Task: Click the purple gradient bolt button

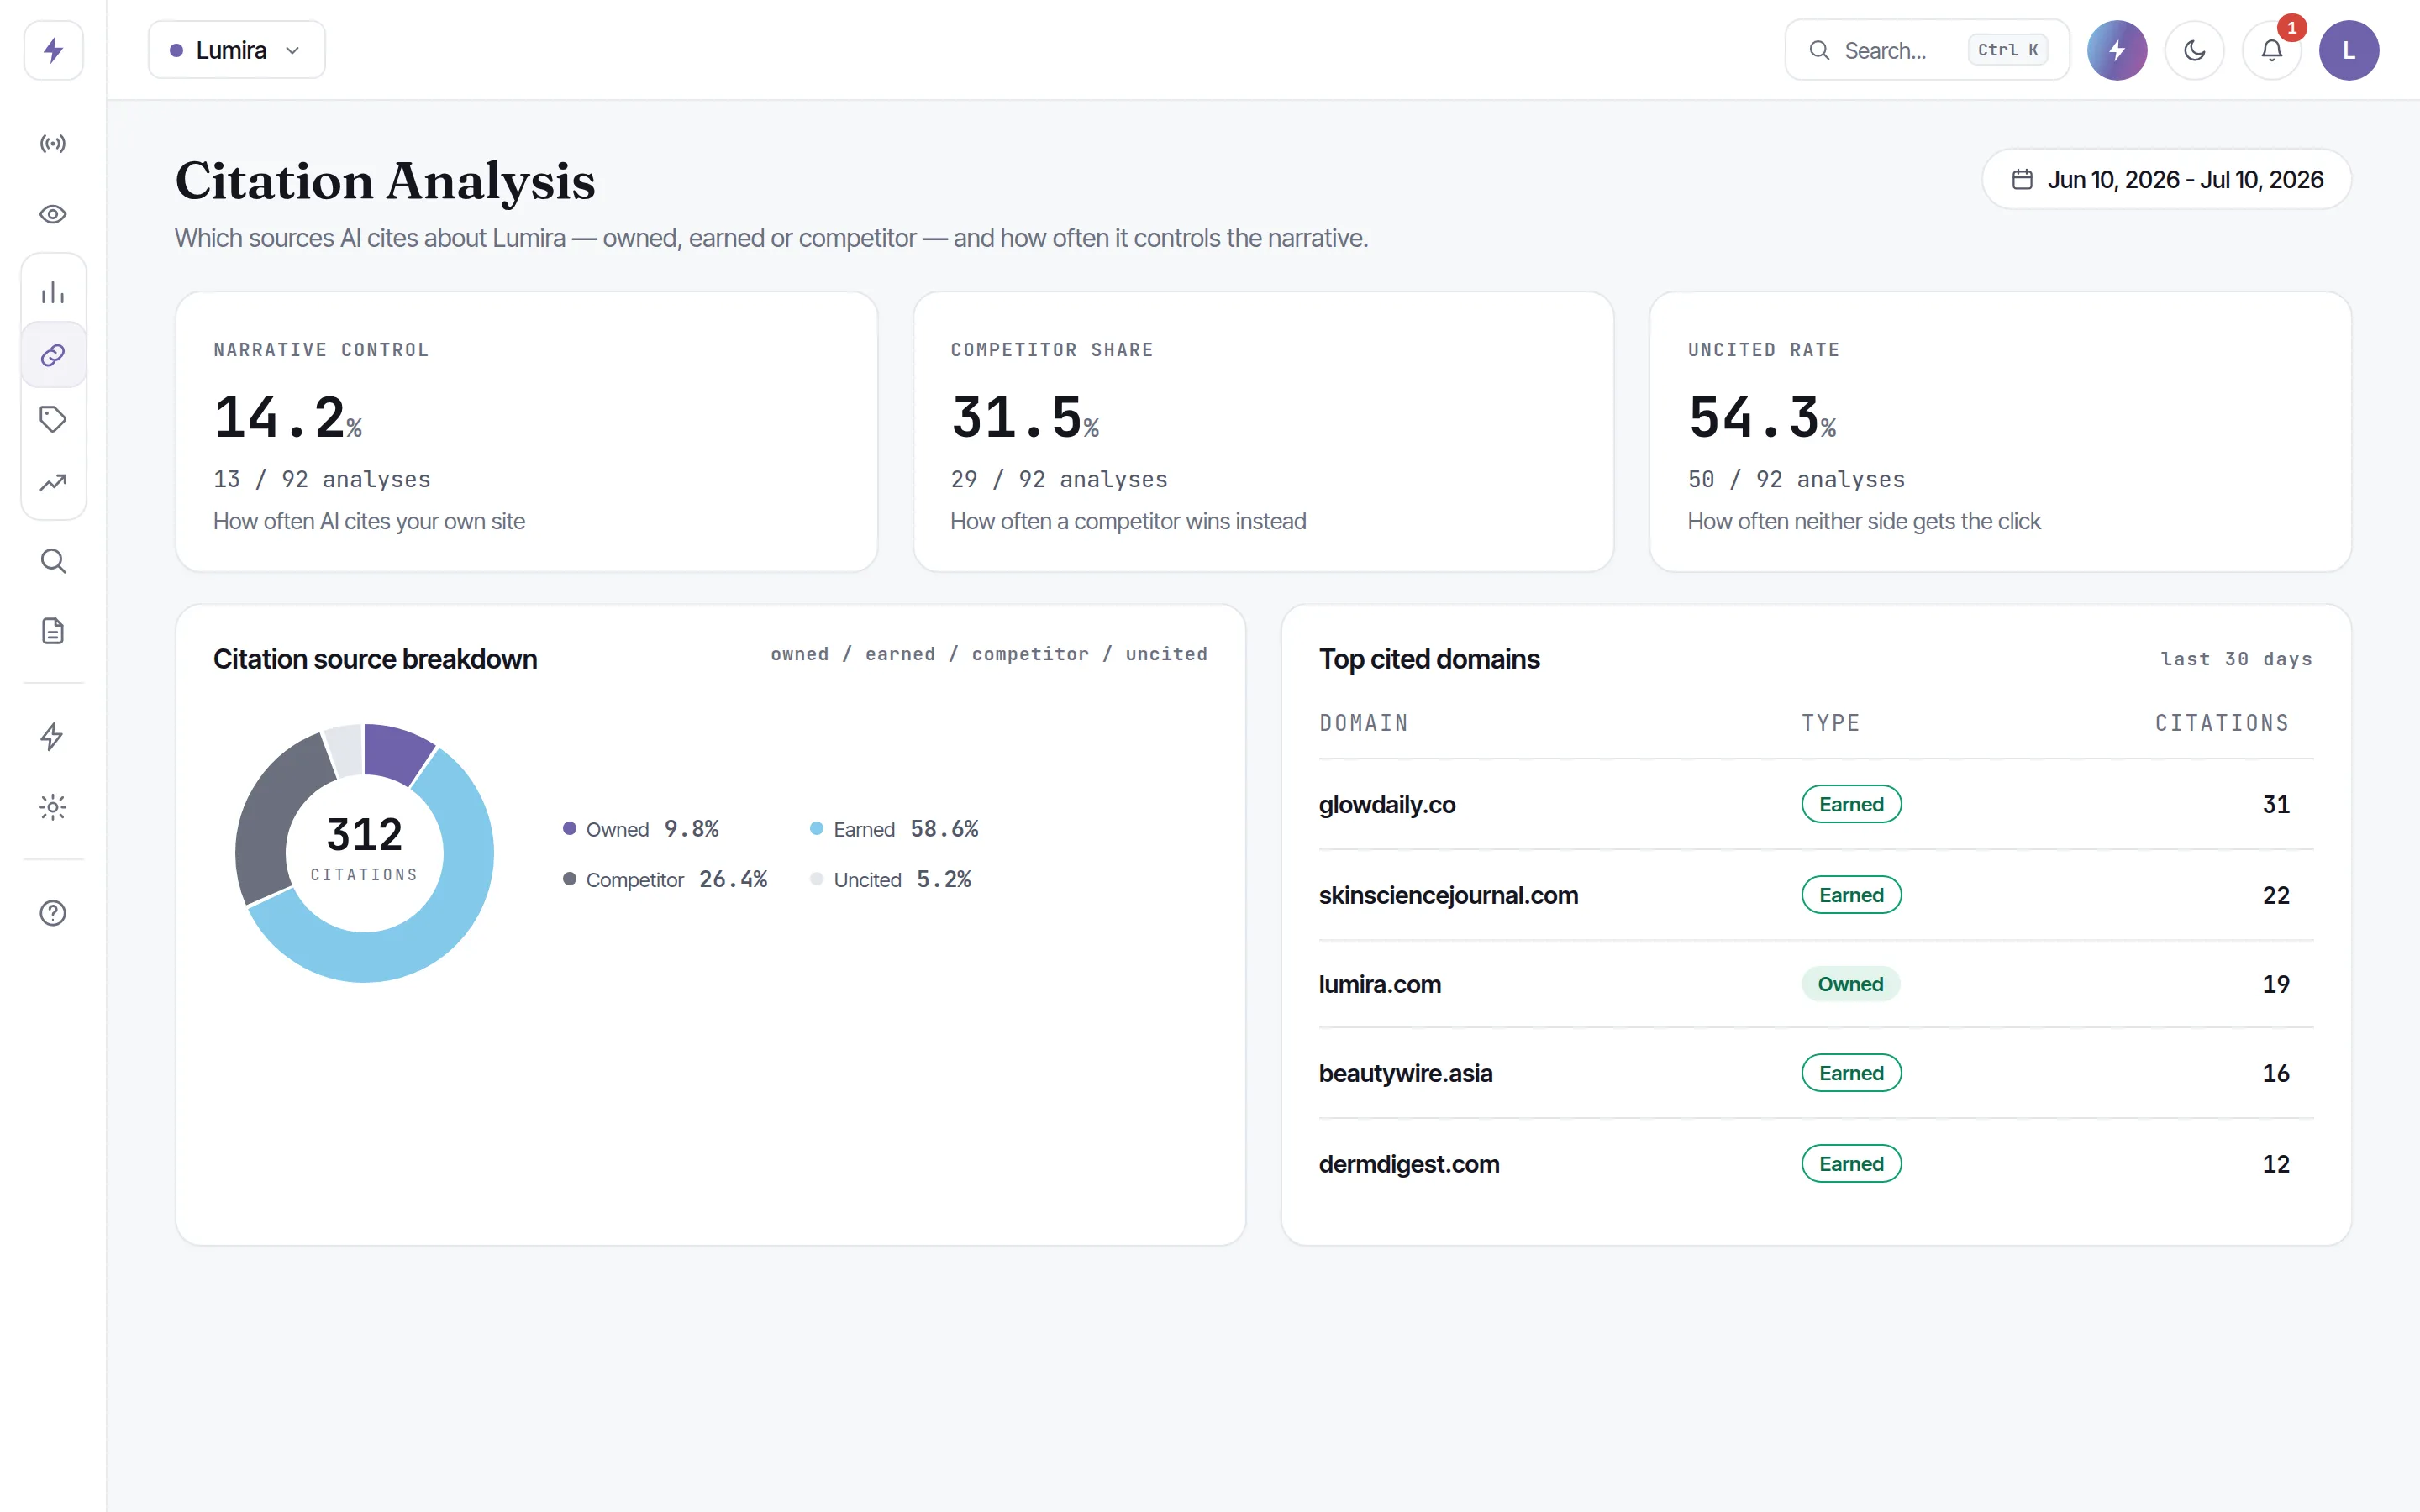Action: tap(2117, 50)
